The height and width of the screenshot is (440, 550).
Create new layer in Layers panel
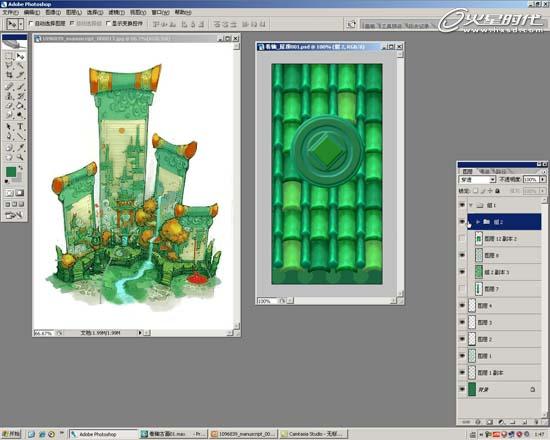(525, 422)
